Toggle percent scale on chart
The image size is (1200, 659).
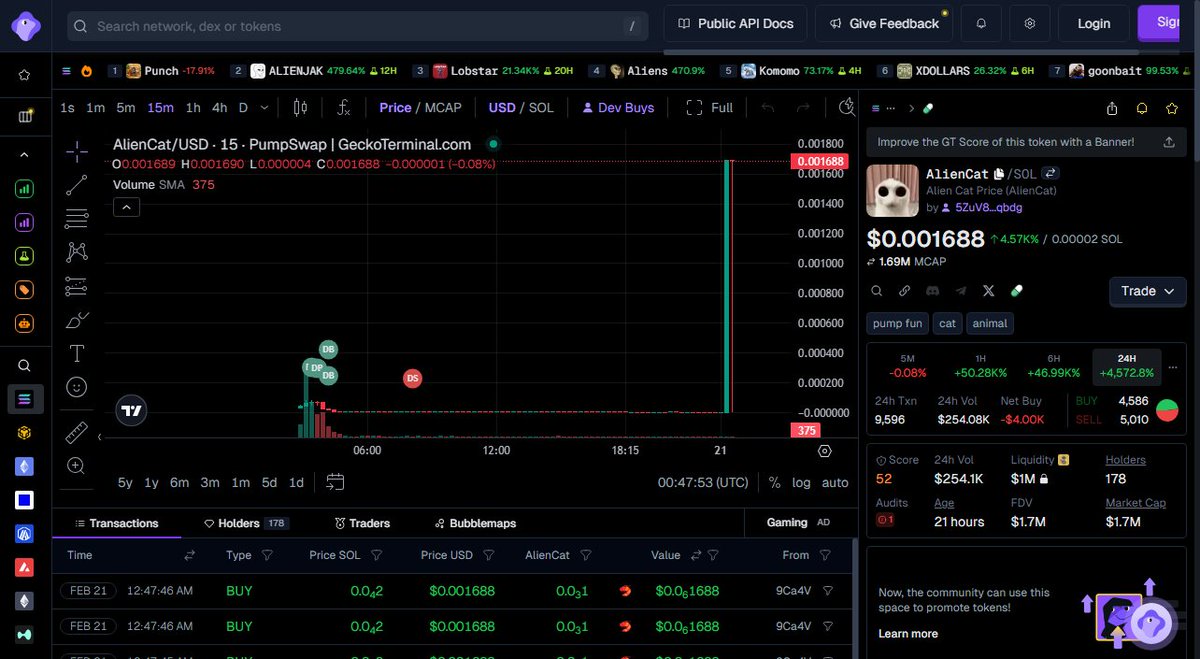pos(774,482)
